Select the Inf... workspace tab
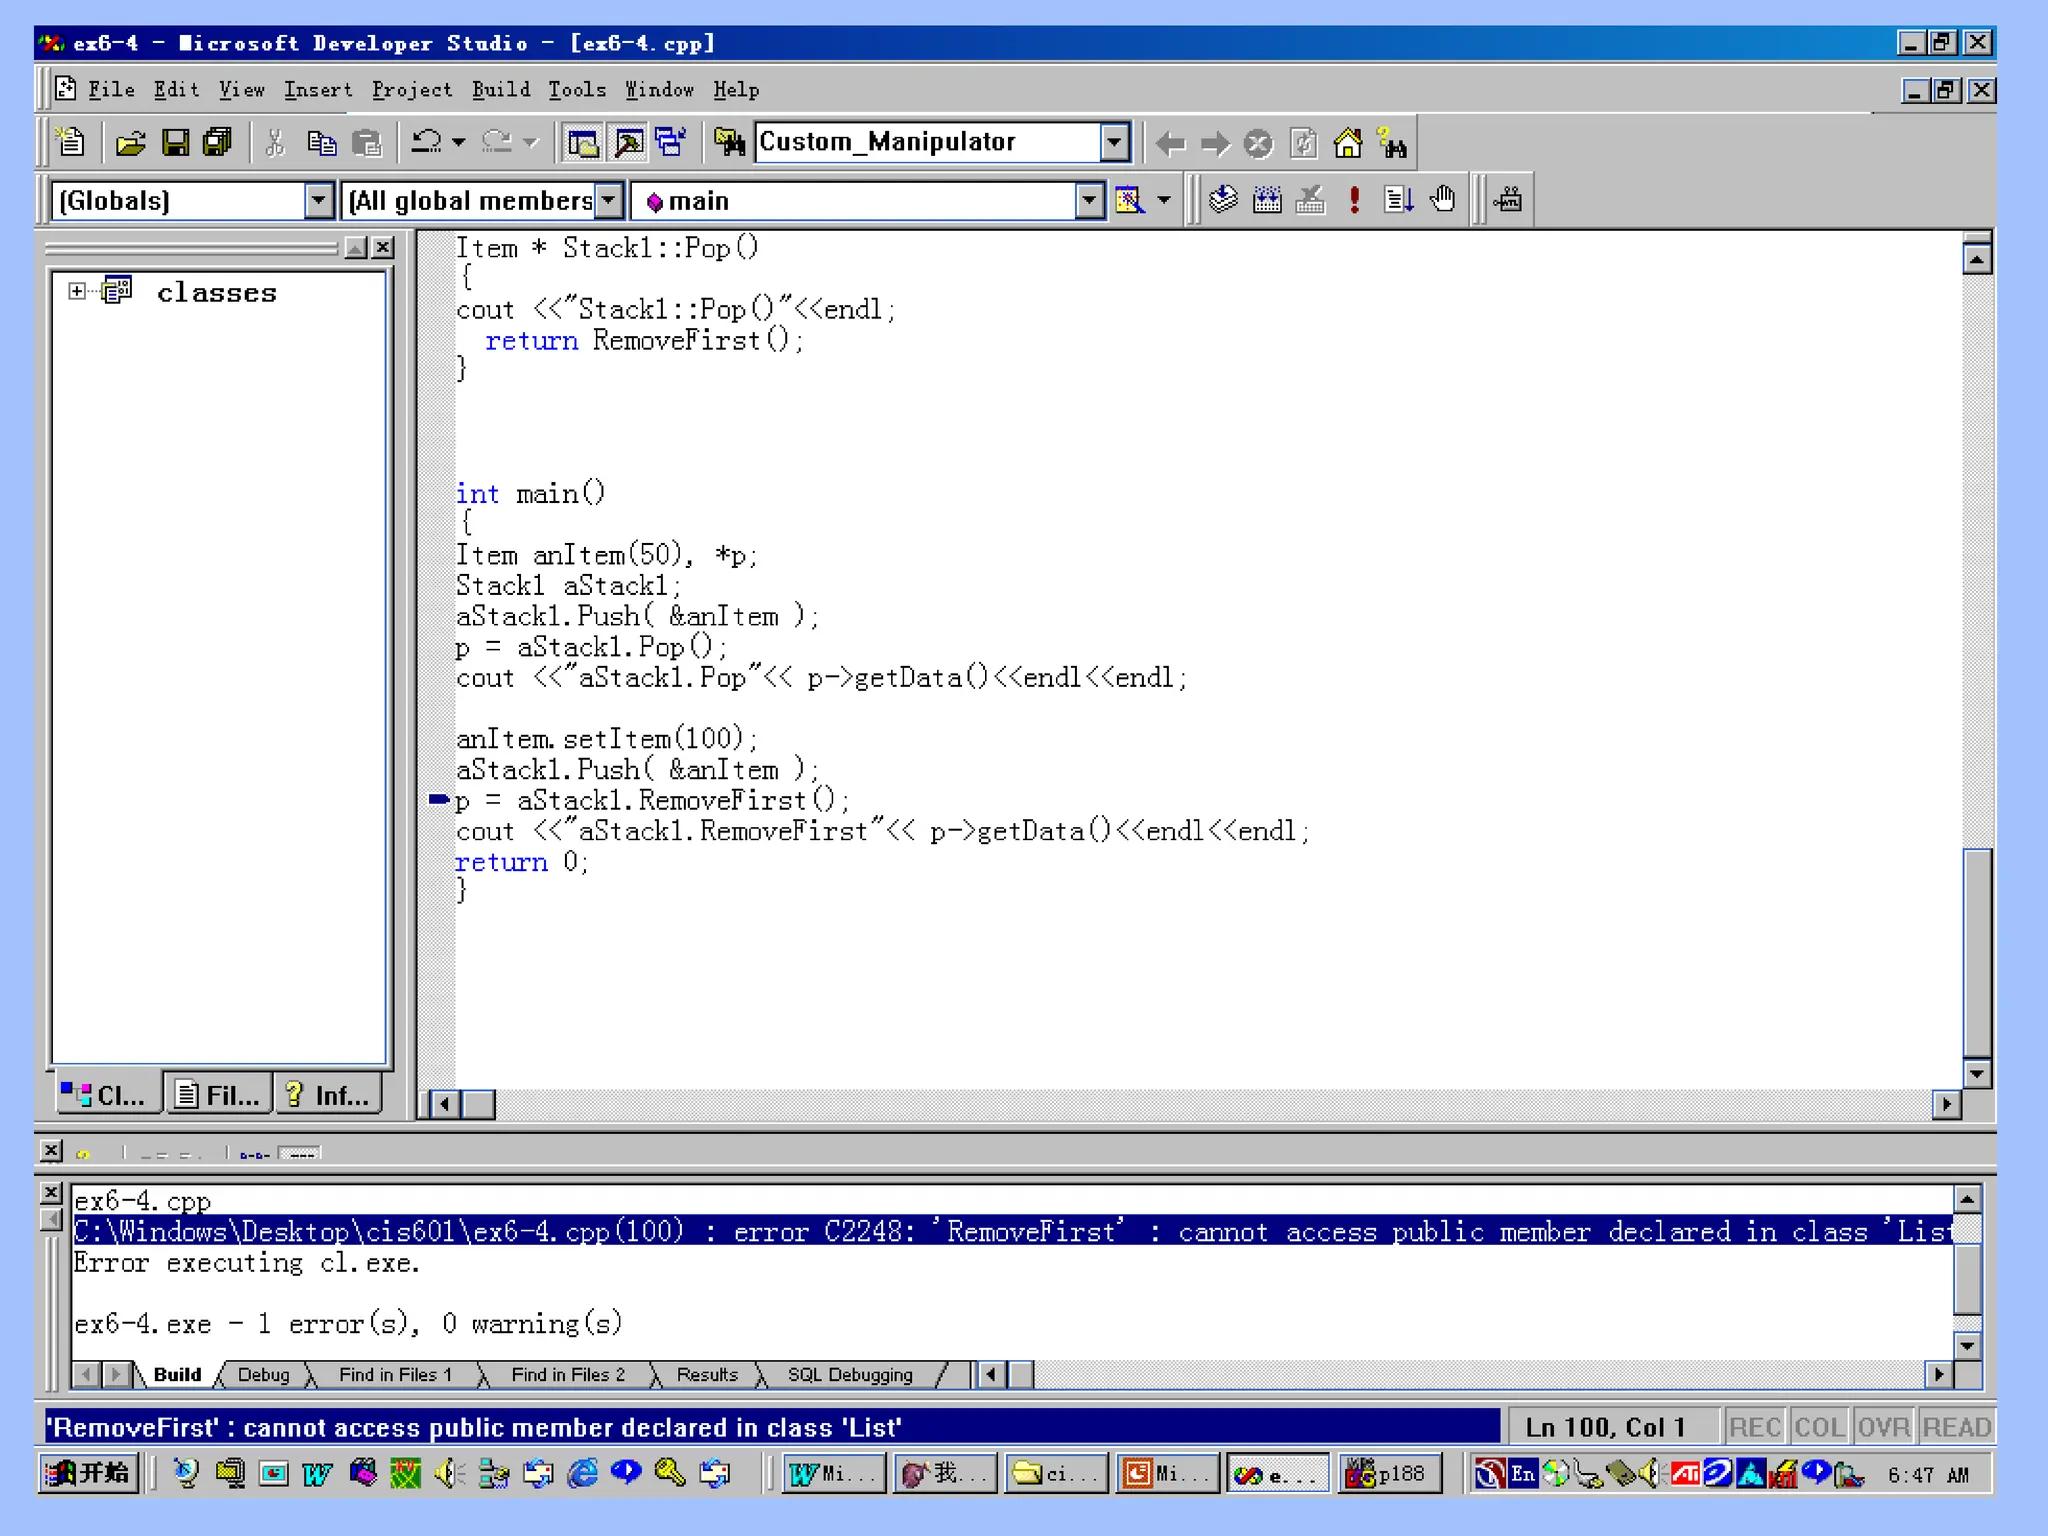Image resolution: width=2048 pixels, height=1536 pixels. [x=329, y=1095]
